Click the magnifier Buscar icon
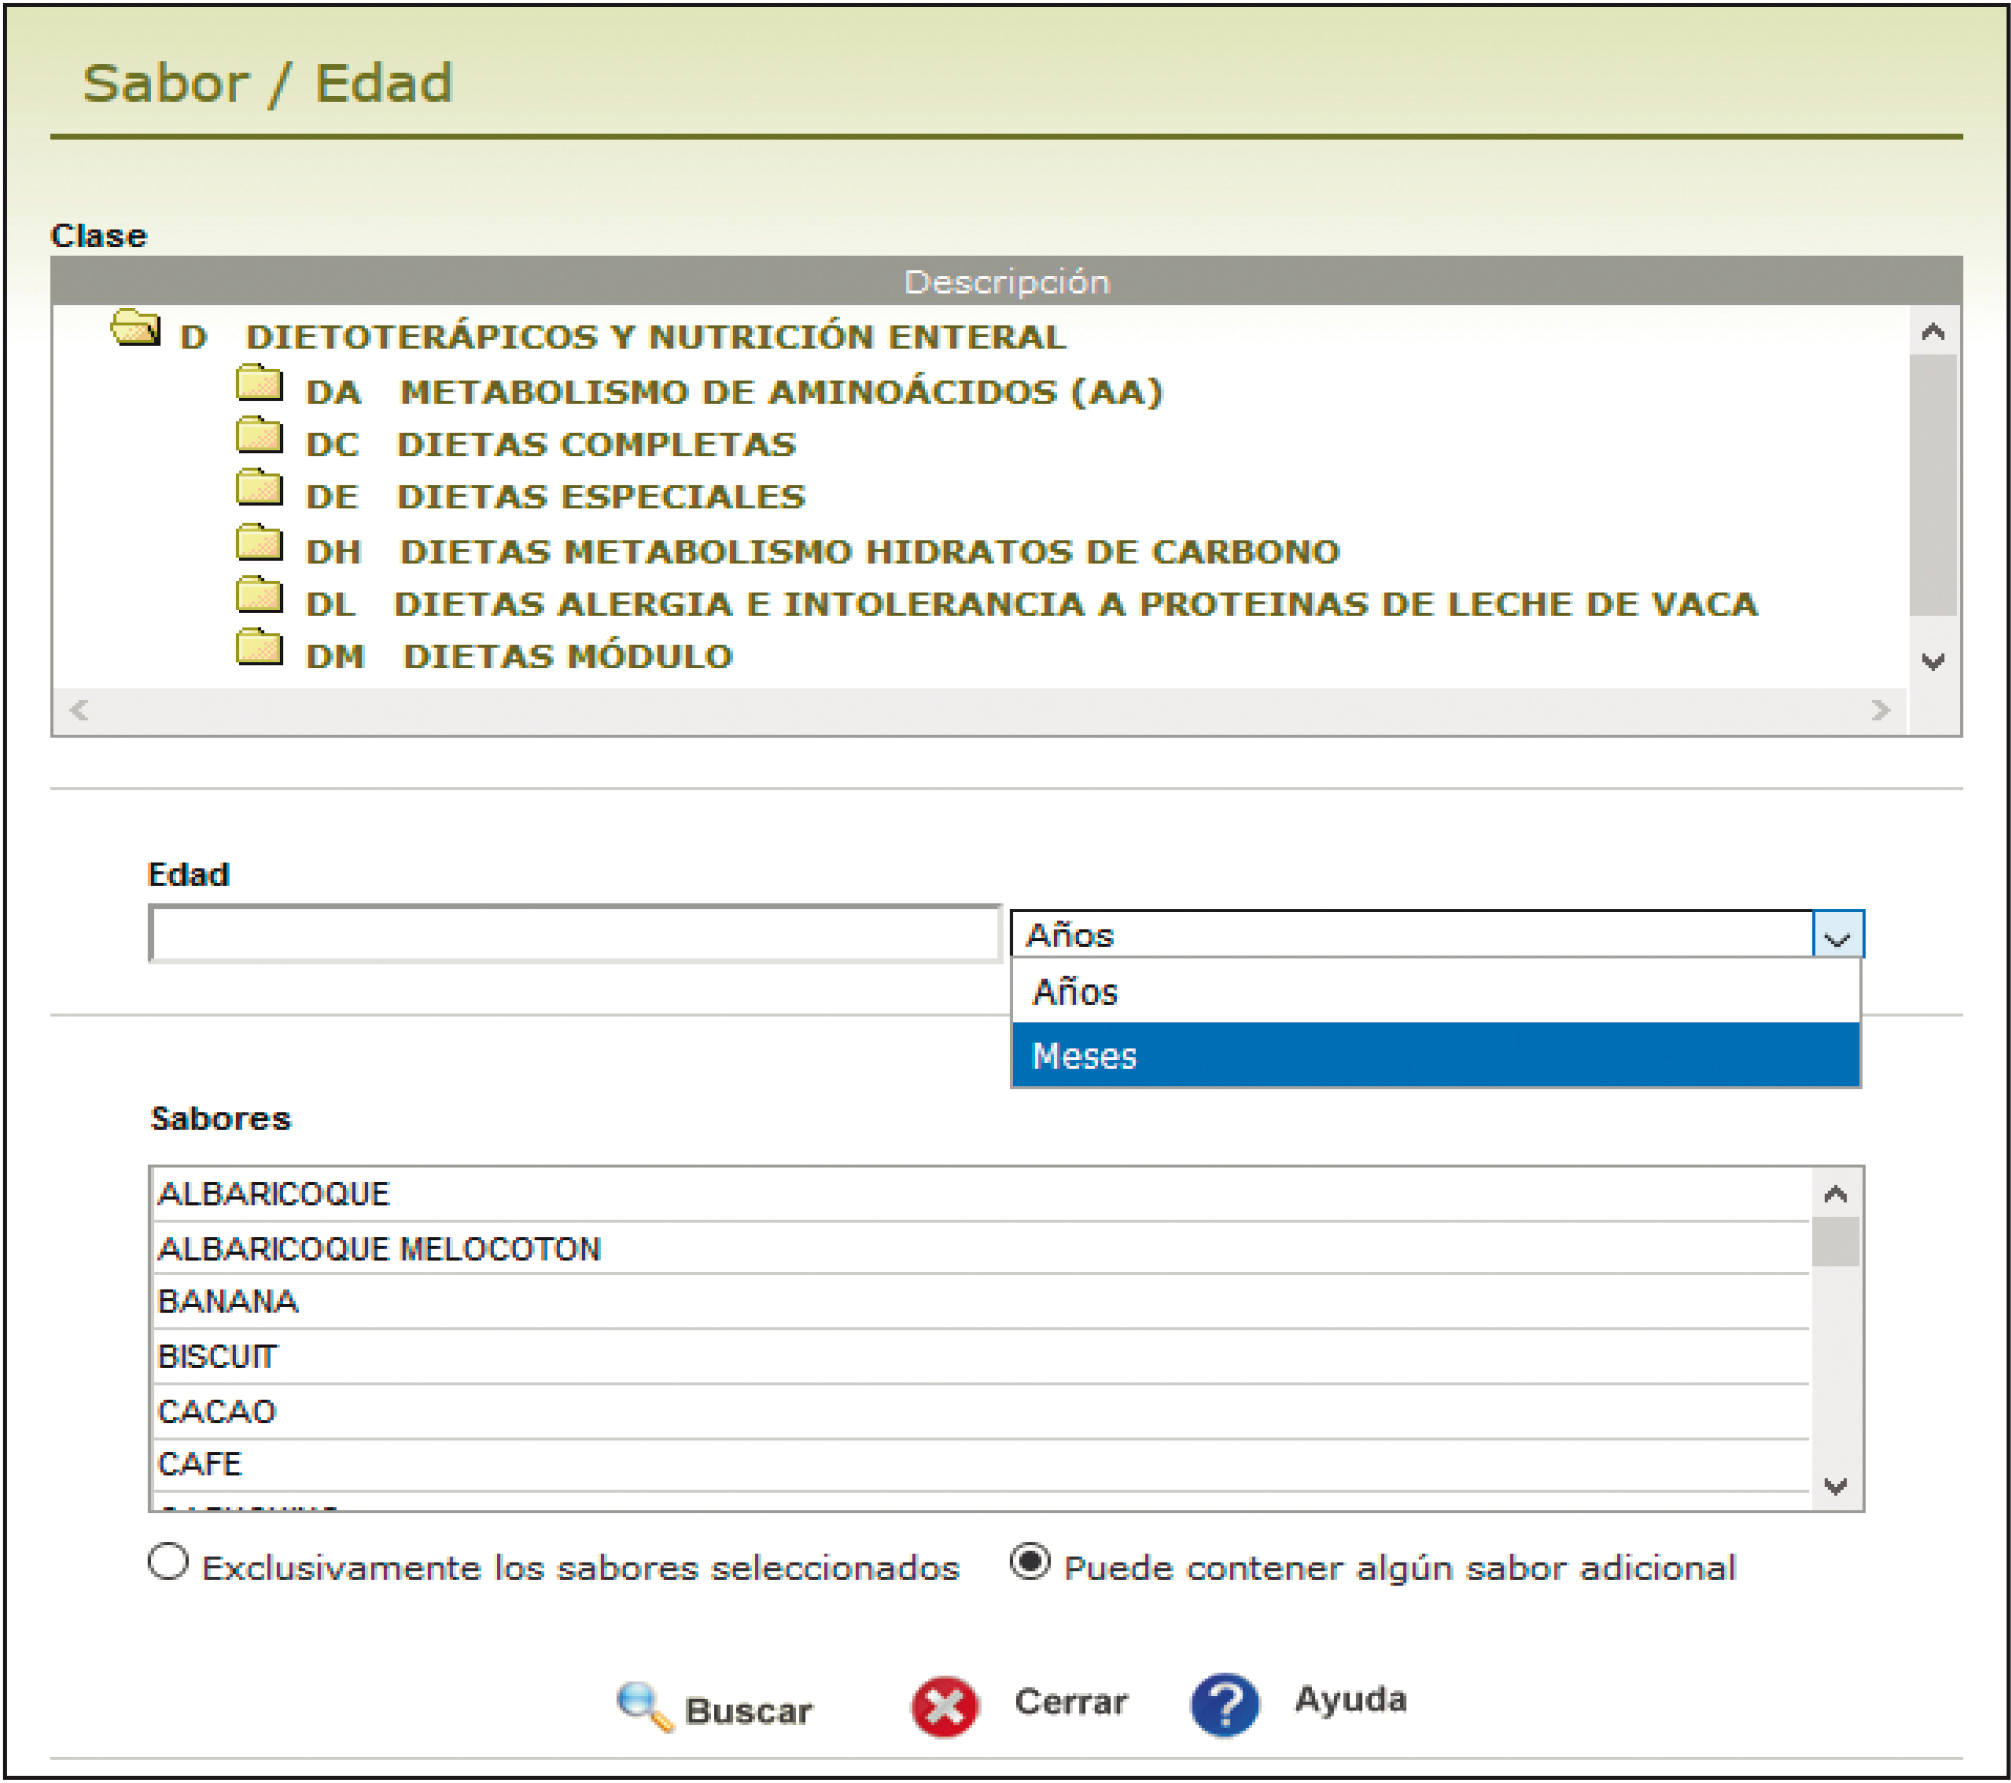The width and height of the screenshot is (2011, 1783). pos(644,1707)
